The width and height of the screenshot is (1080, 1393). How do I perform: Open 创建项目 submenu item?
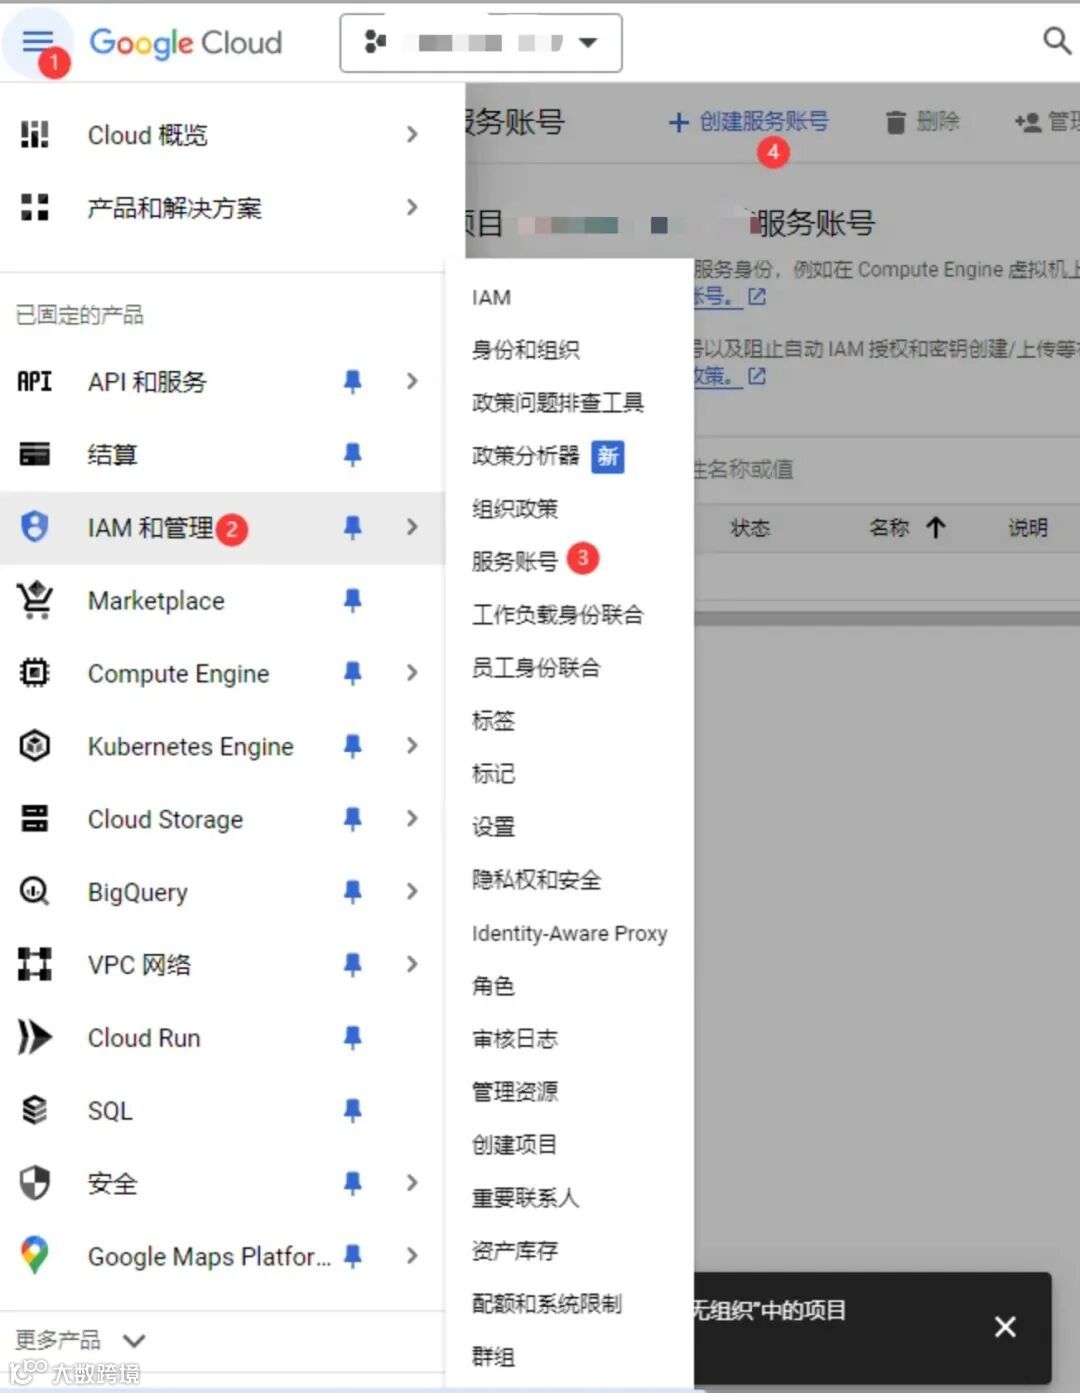[514, 1145]
